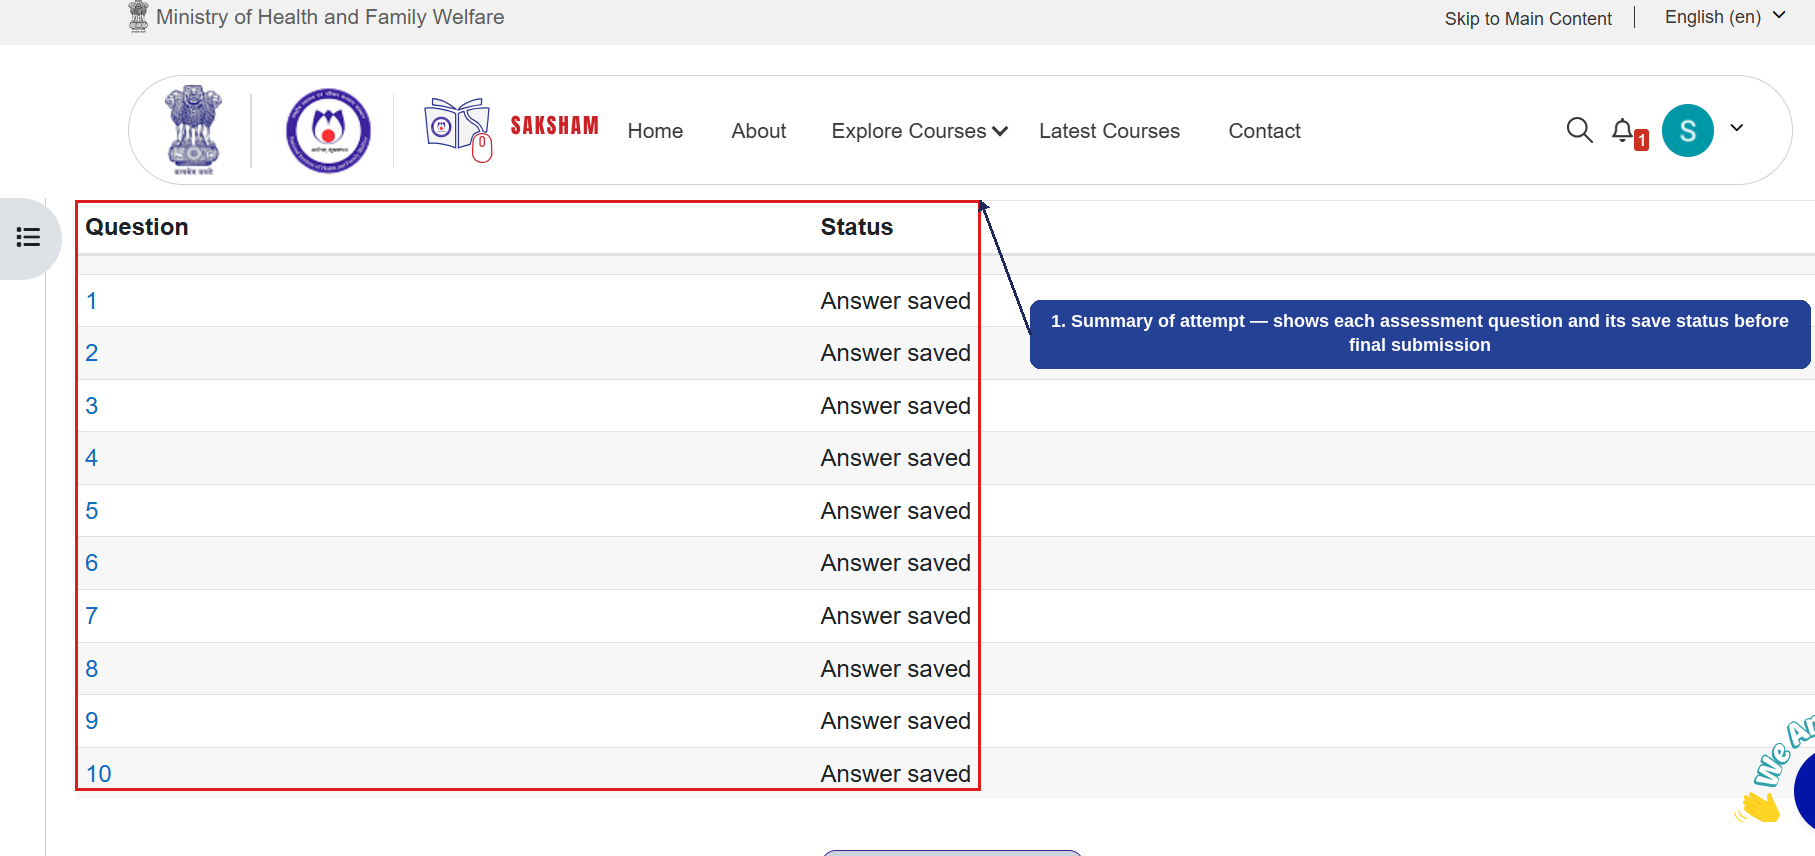Click the Status column header
The width and height of the screenshot is (1815, 856).
click(857, 227)
